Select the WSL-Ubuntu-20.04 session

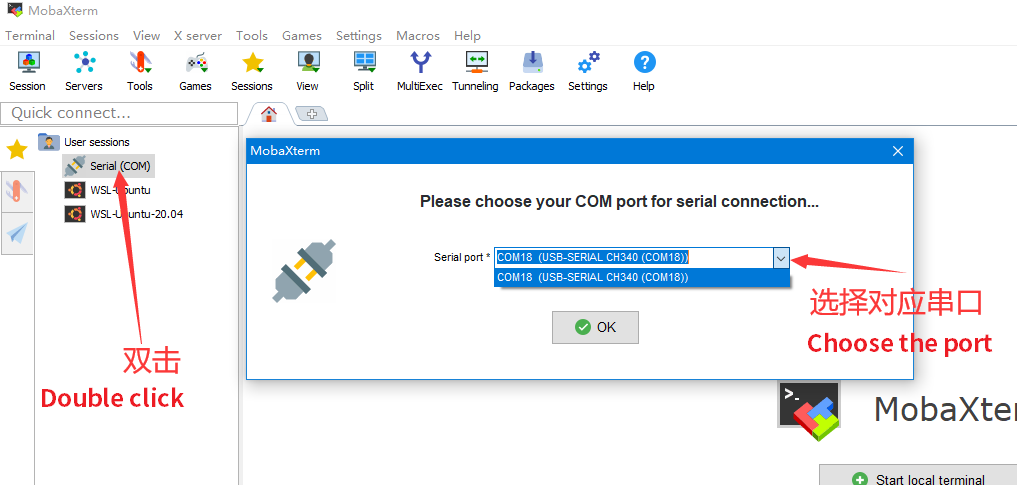coord(135,214)
